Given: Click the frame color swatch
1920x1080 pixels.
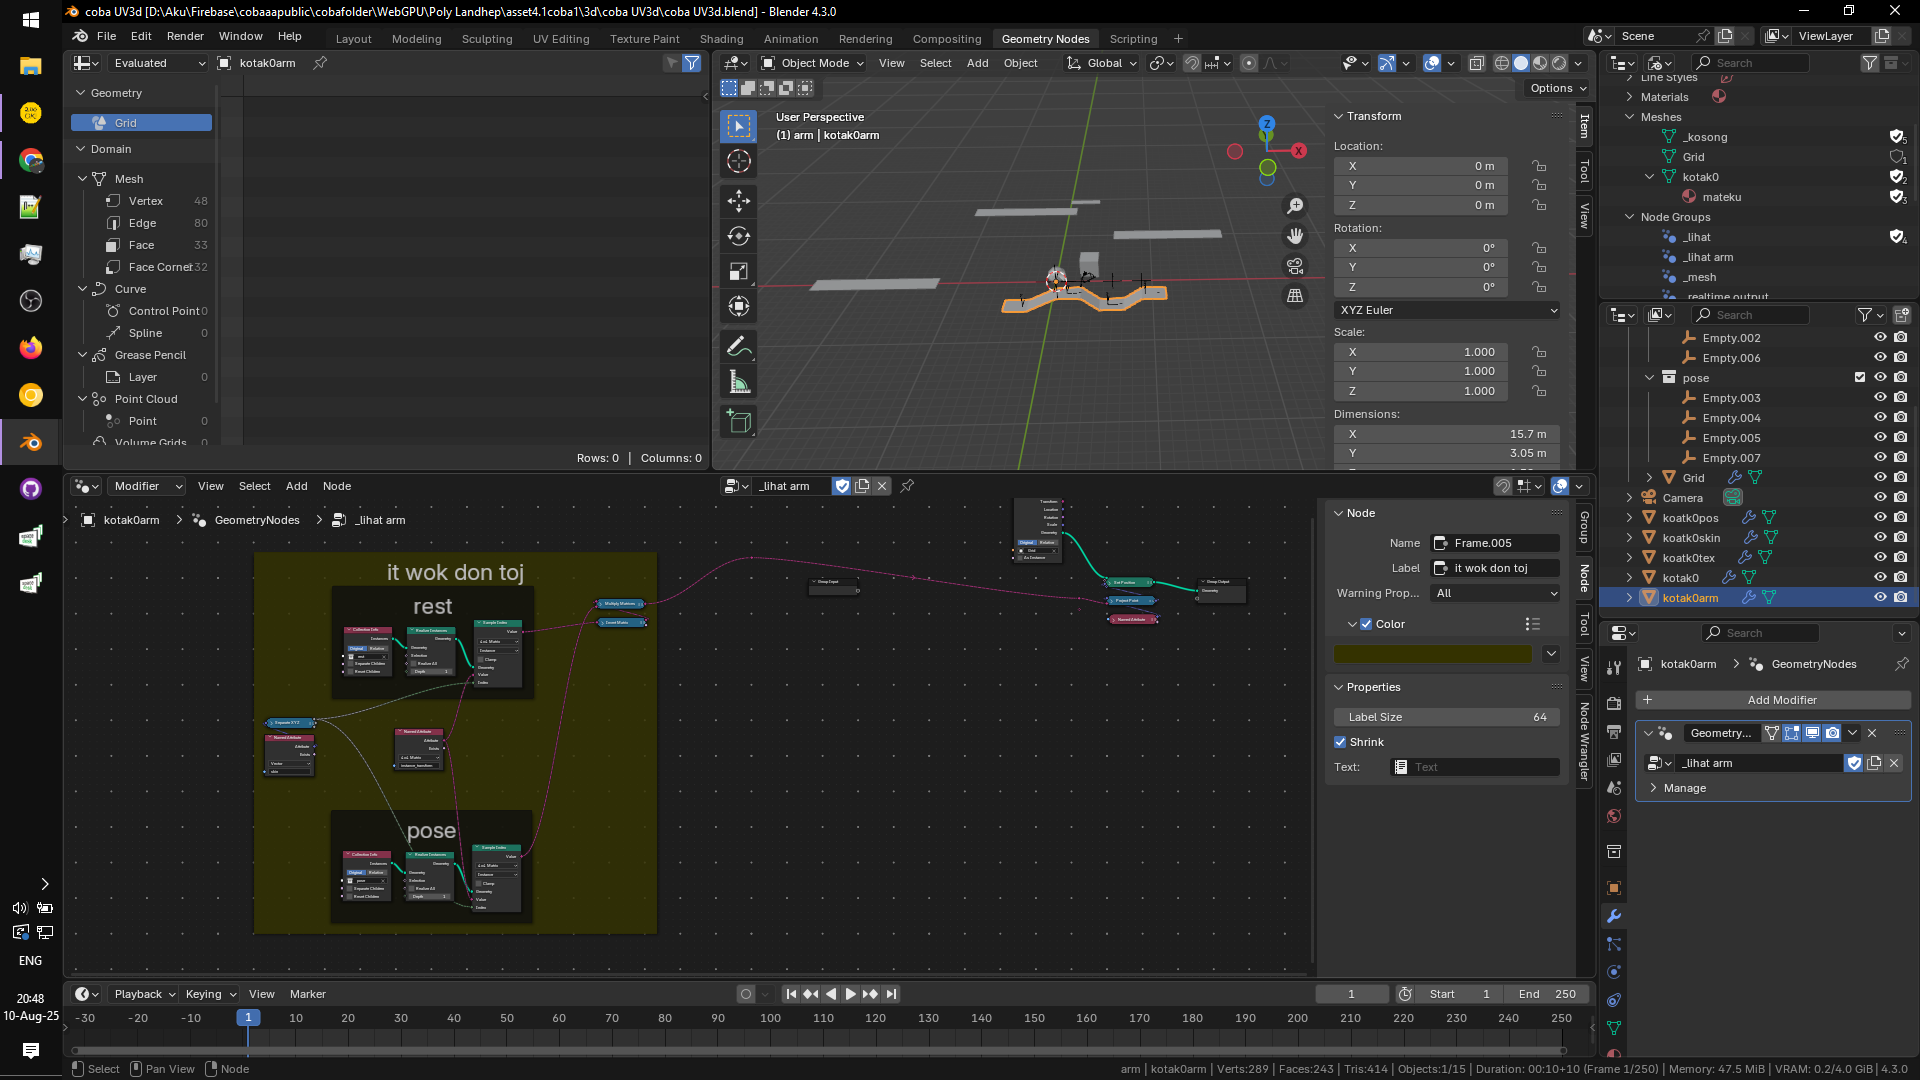Looking at the screenshot, I should point(1432,654).
